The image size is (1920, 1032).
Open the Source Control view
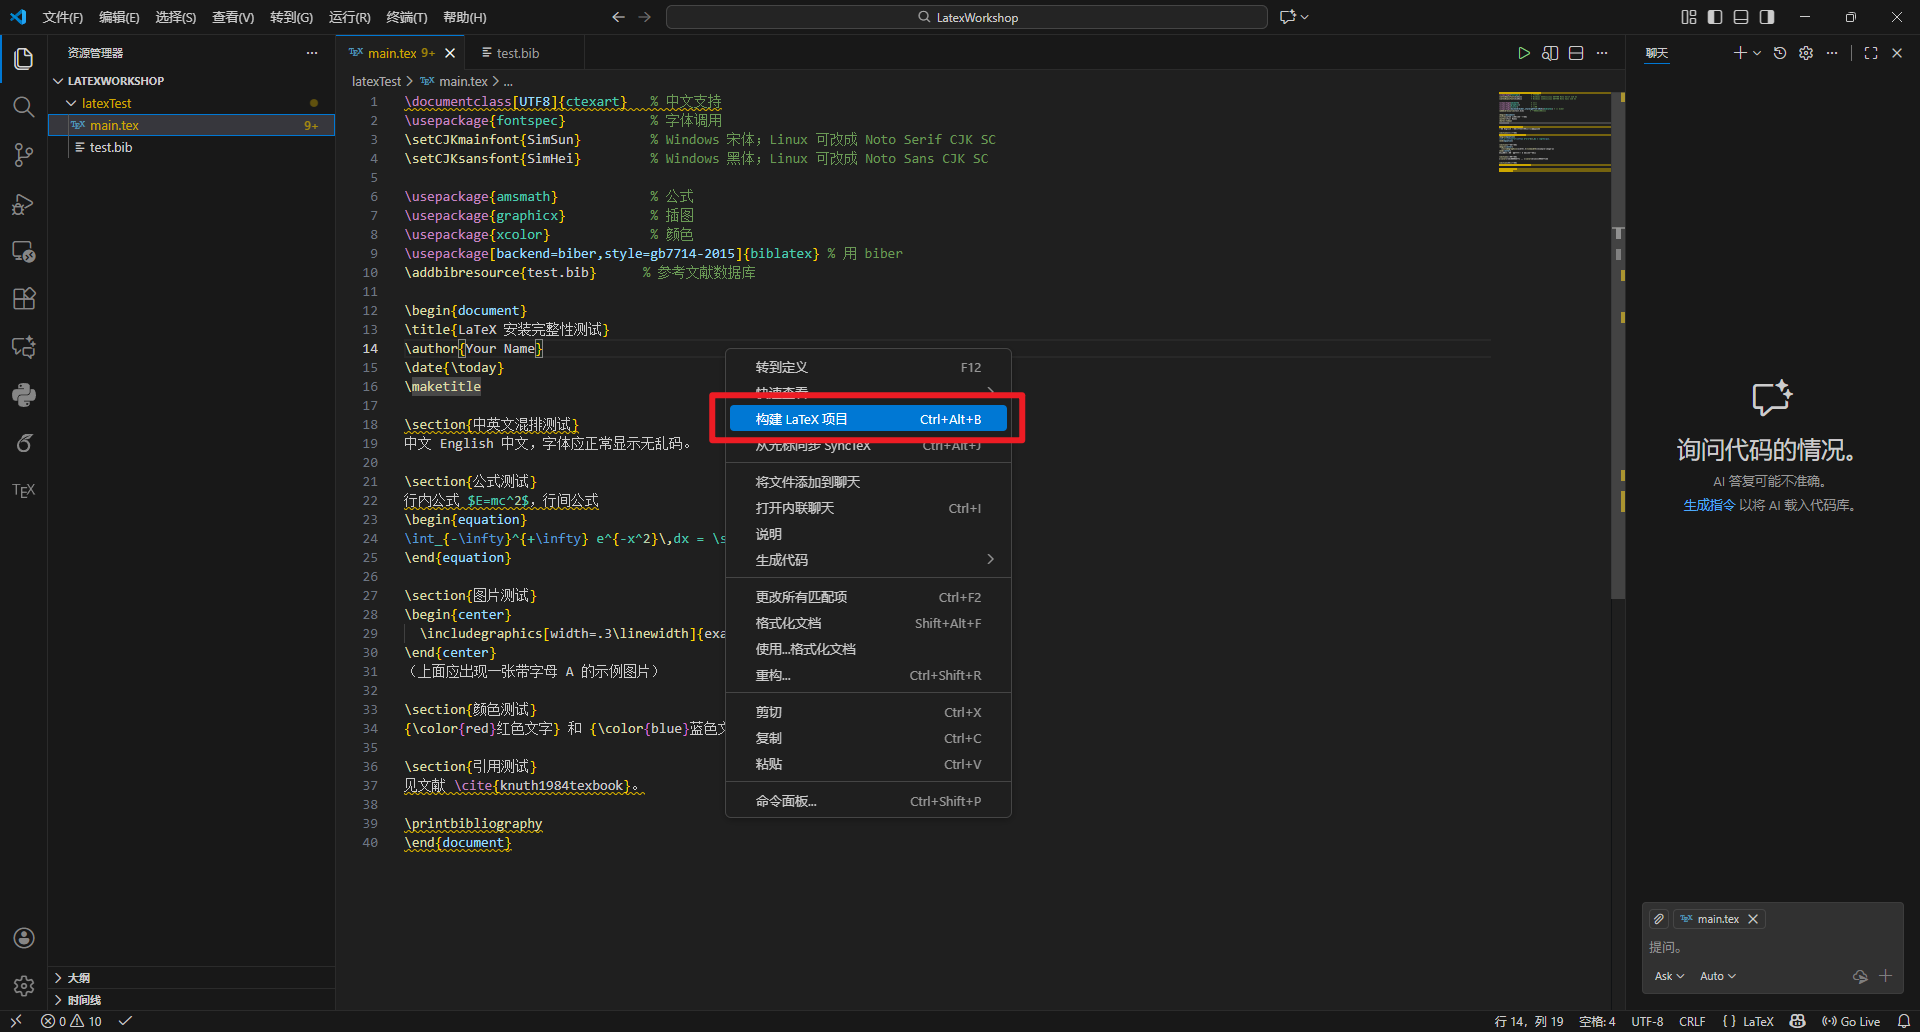(24, 155)
